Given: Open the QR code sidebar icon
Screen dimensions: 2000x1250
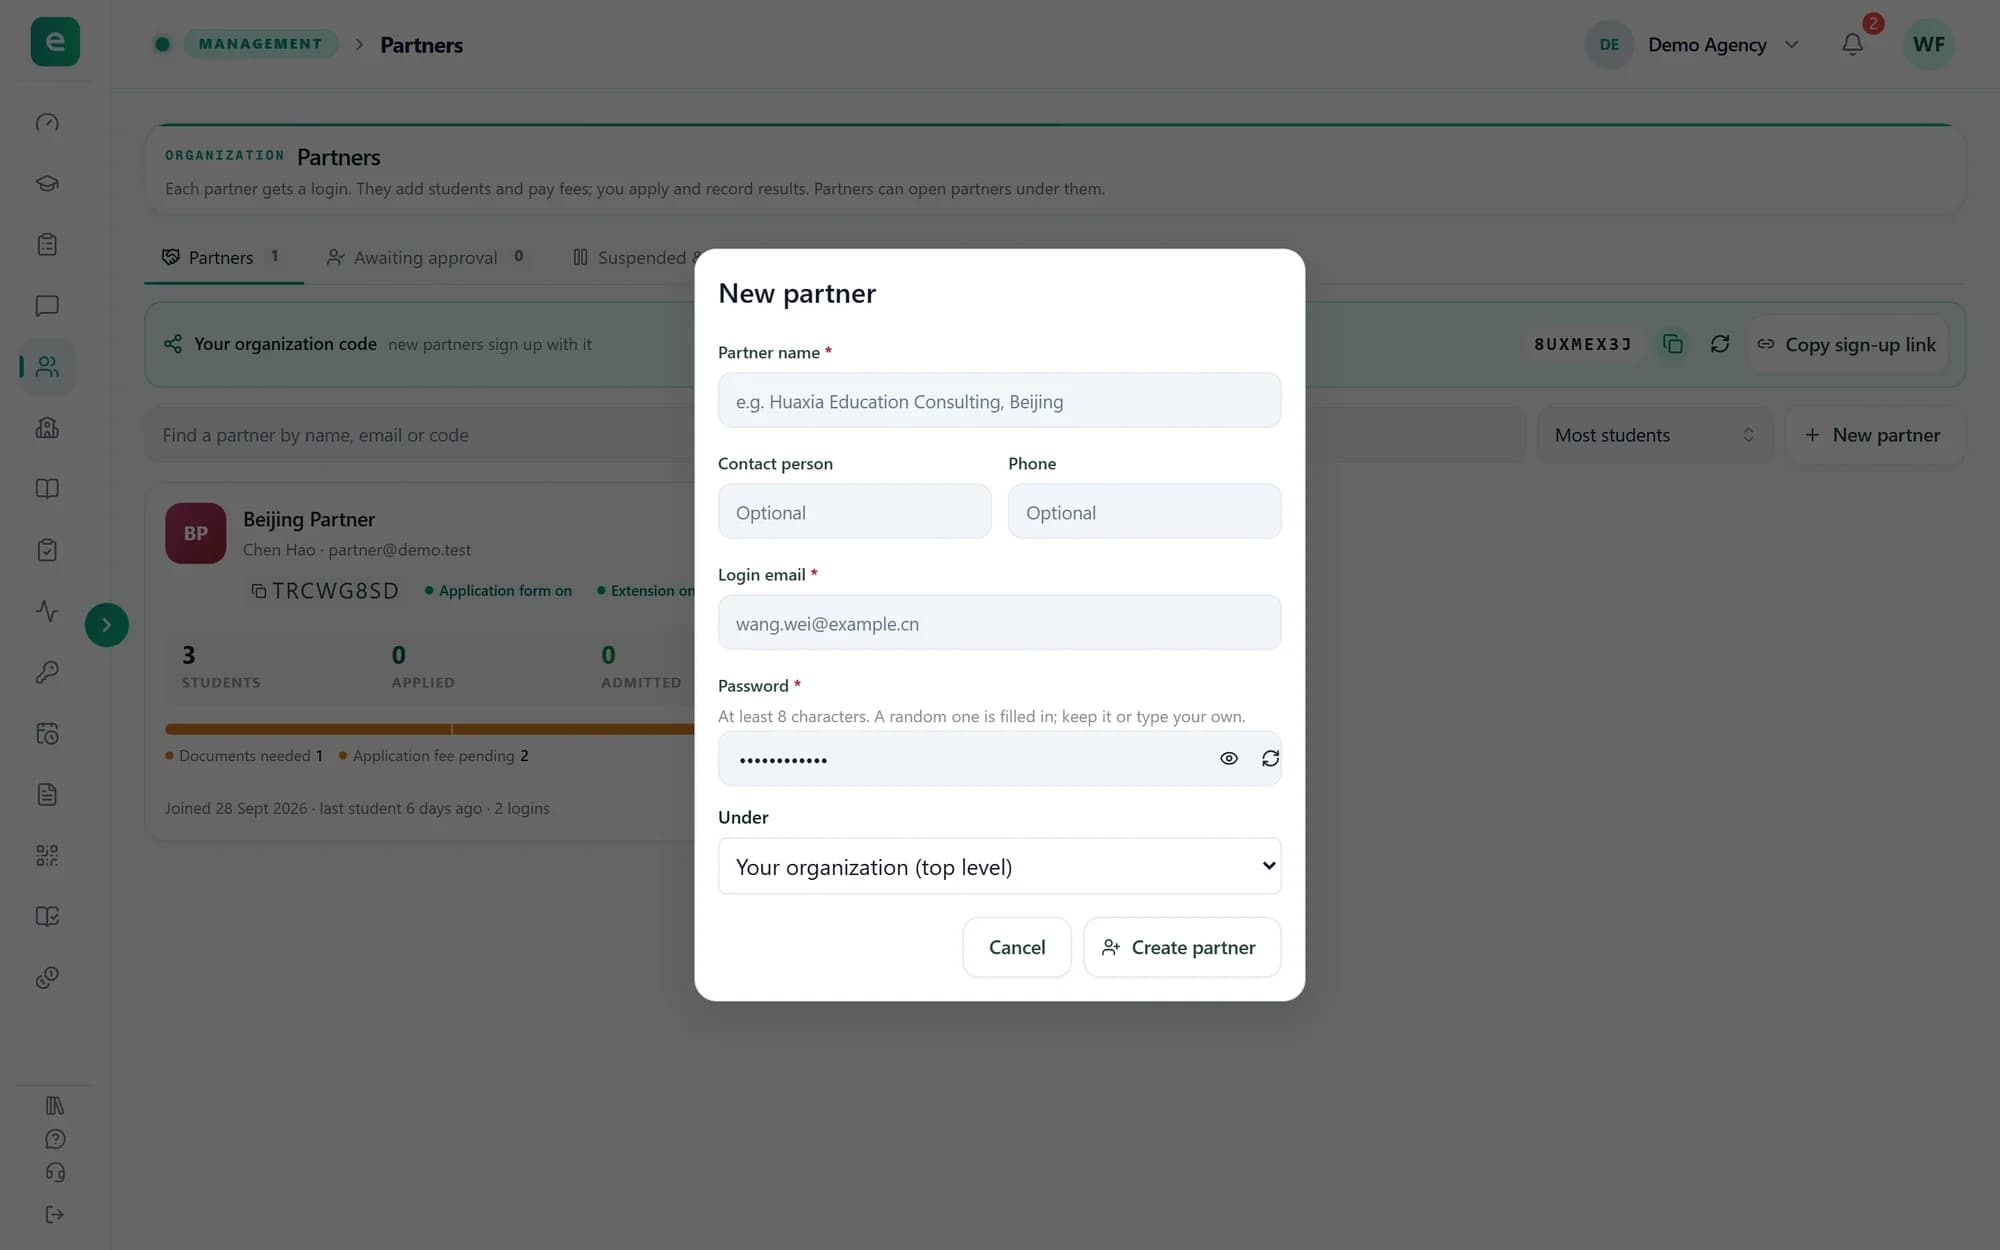Looking at the screenshot, I should 47,855.
